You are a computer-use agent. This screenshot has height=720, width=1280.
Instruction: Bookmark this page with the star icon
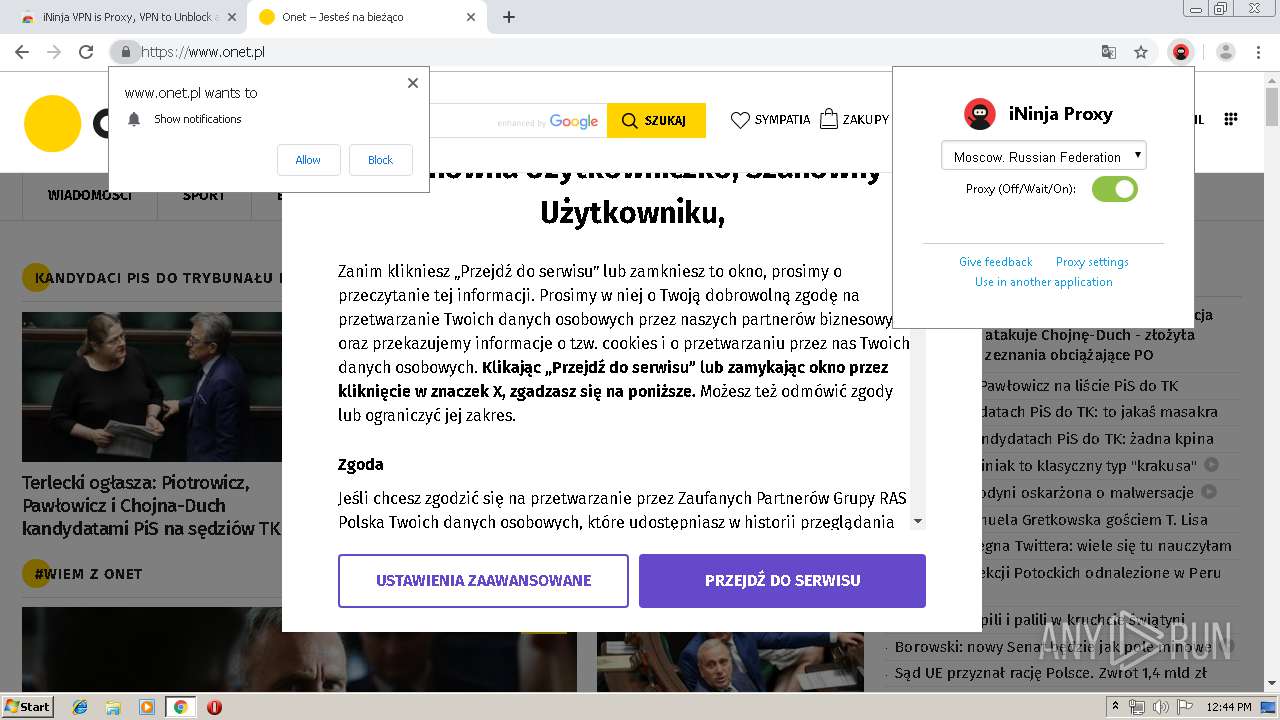1141,52
